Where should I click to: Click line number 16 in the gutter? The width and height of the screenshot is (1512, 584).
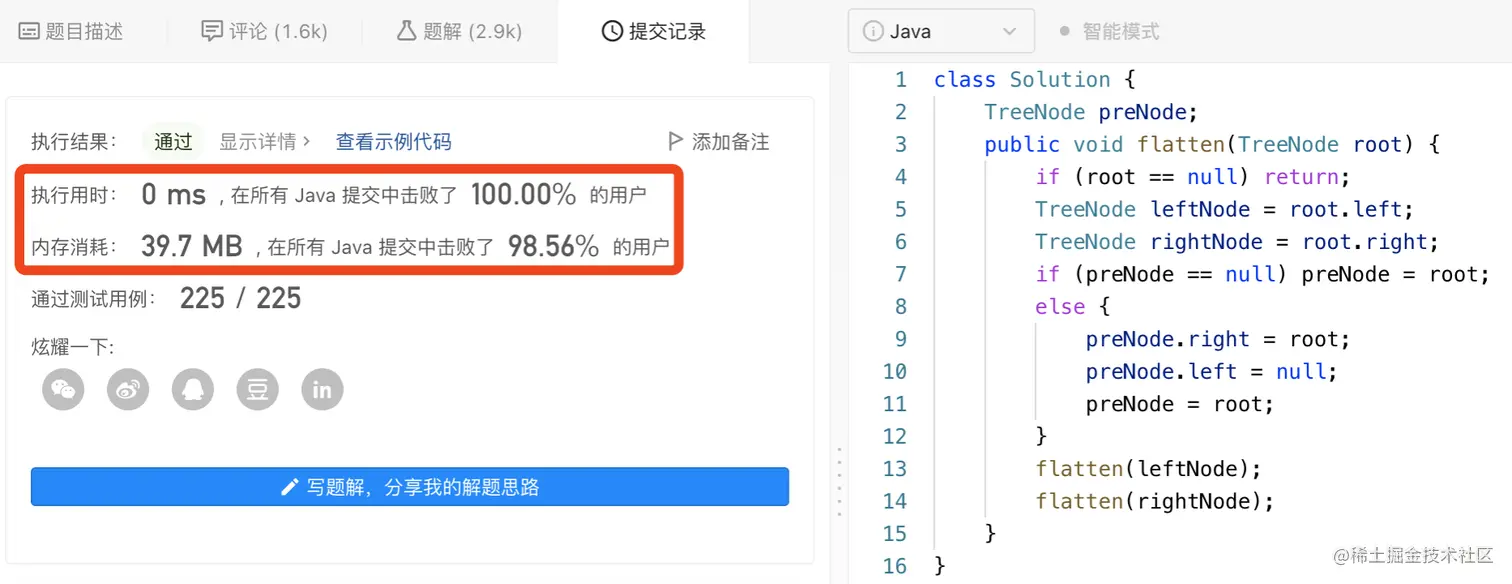click(895, 566)
